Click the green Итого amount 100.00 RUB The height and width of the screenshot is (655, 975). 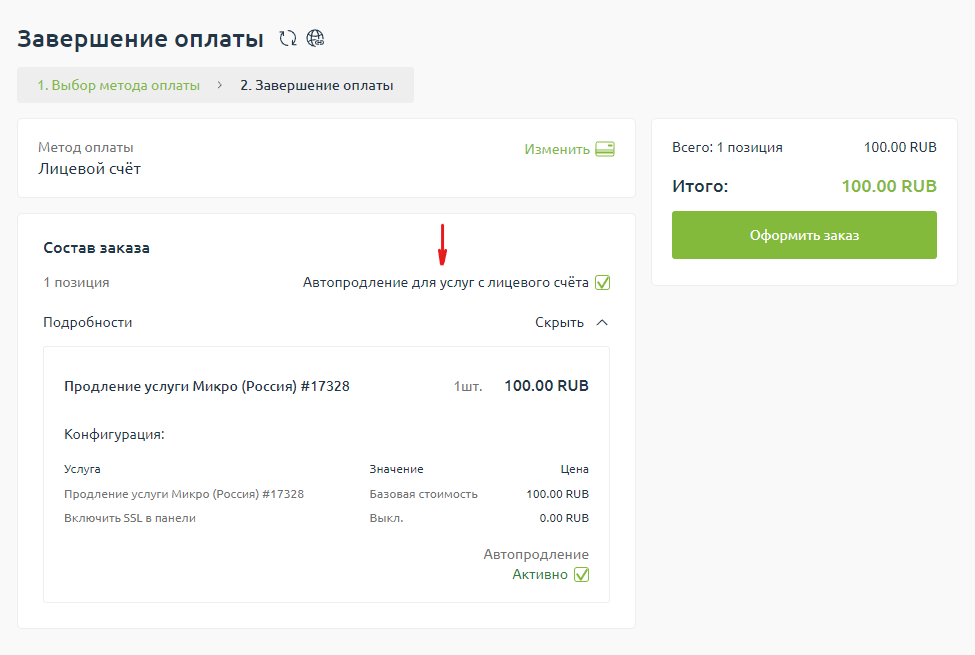(x=888, y=186)
